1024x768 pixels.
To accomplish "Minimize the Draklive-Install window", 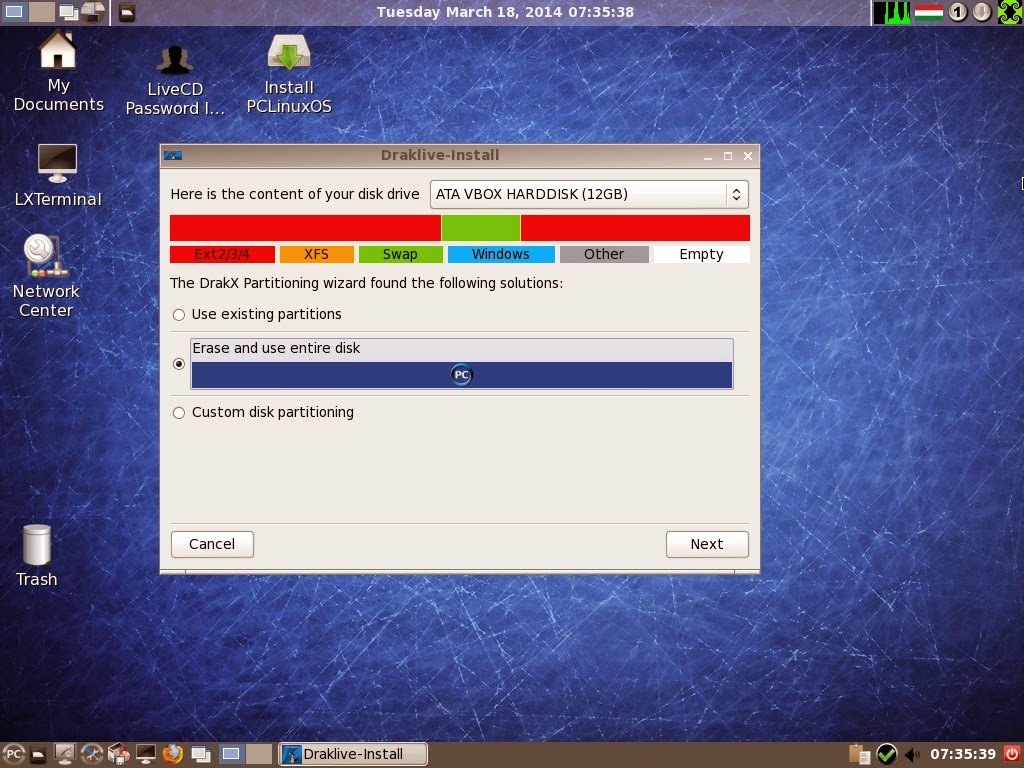I will 708,156.
